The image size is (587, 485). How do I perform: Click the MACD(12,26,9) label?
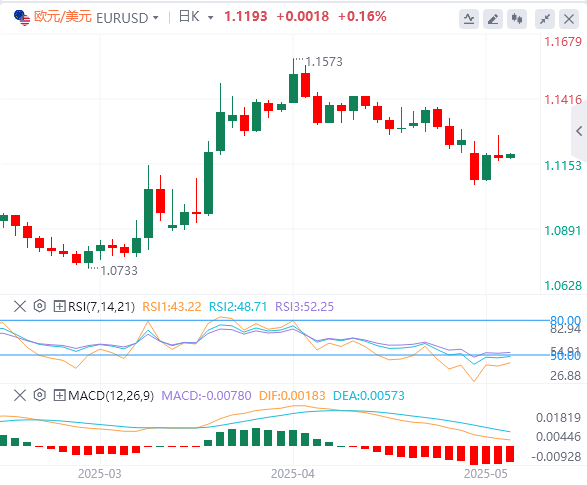tap(111, 396)
